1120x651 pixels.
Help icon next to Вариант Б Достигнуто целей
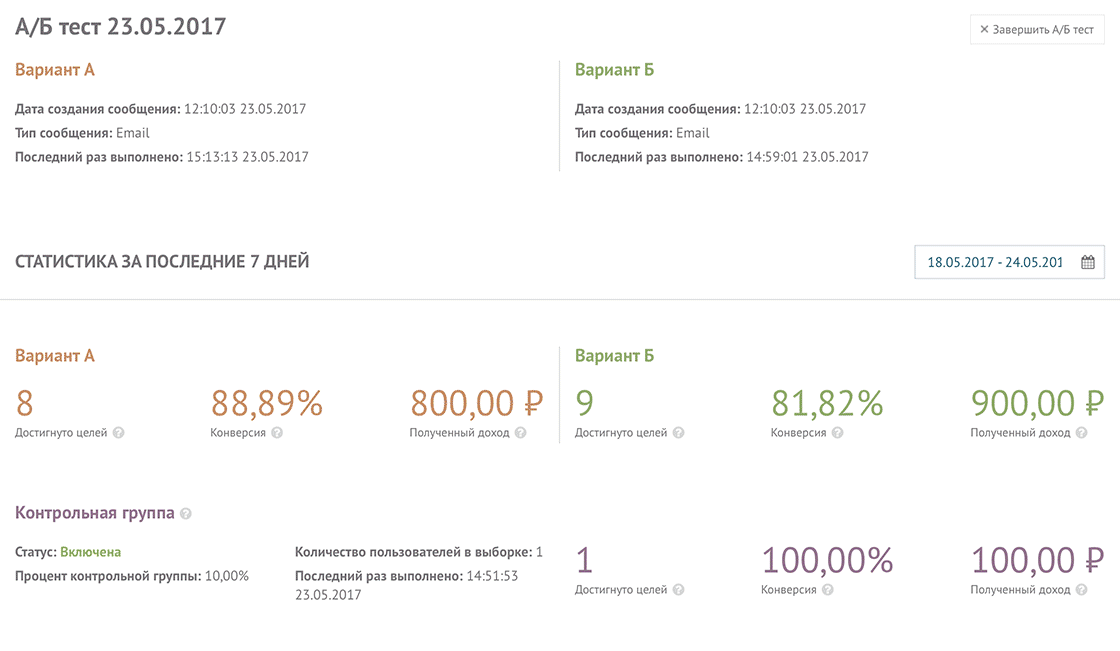[679, 433]
